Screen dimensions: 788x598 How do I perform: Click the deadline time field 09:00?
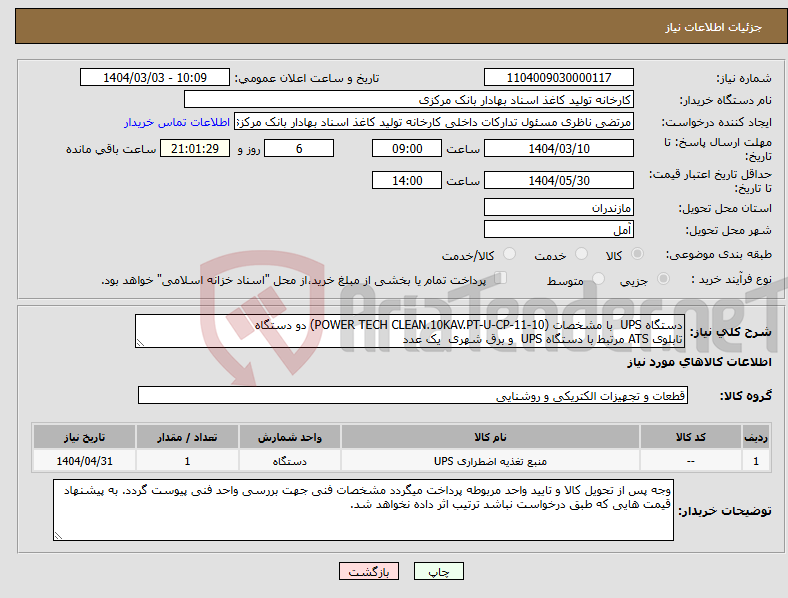(x=407, y=148)
